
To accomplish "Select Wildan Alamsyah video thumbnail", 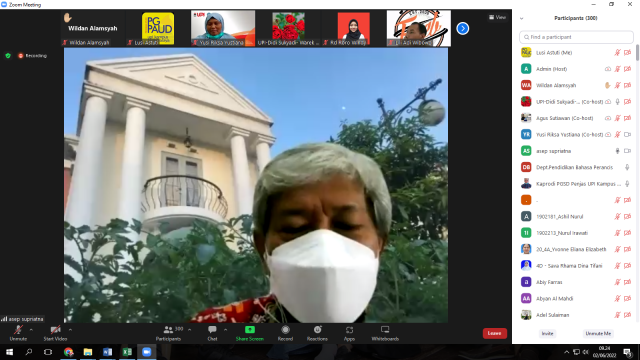I will pos(92,29).
